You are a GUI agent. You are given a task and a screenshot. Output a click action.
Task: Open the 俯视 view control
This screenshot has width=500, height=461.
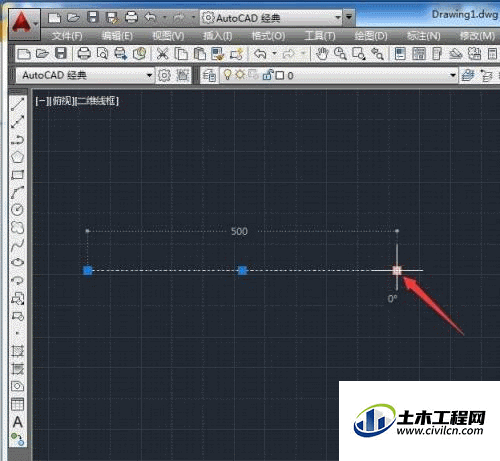coord(62,101)
